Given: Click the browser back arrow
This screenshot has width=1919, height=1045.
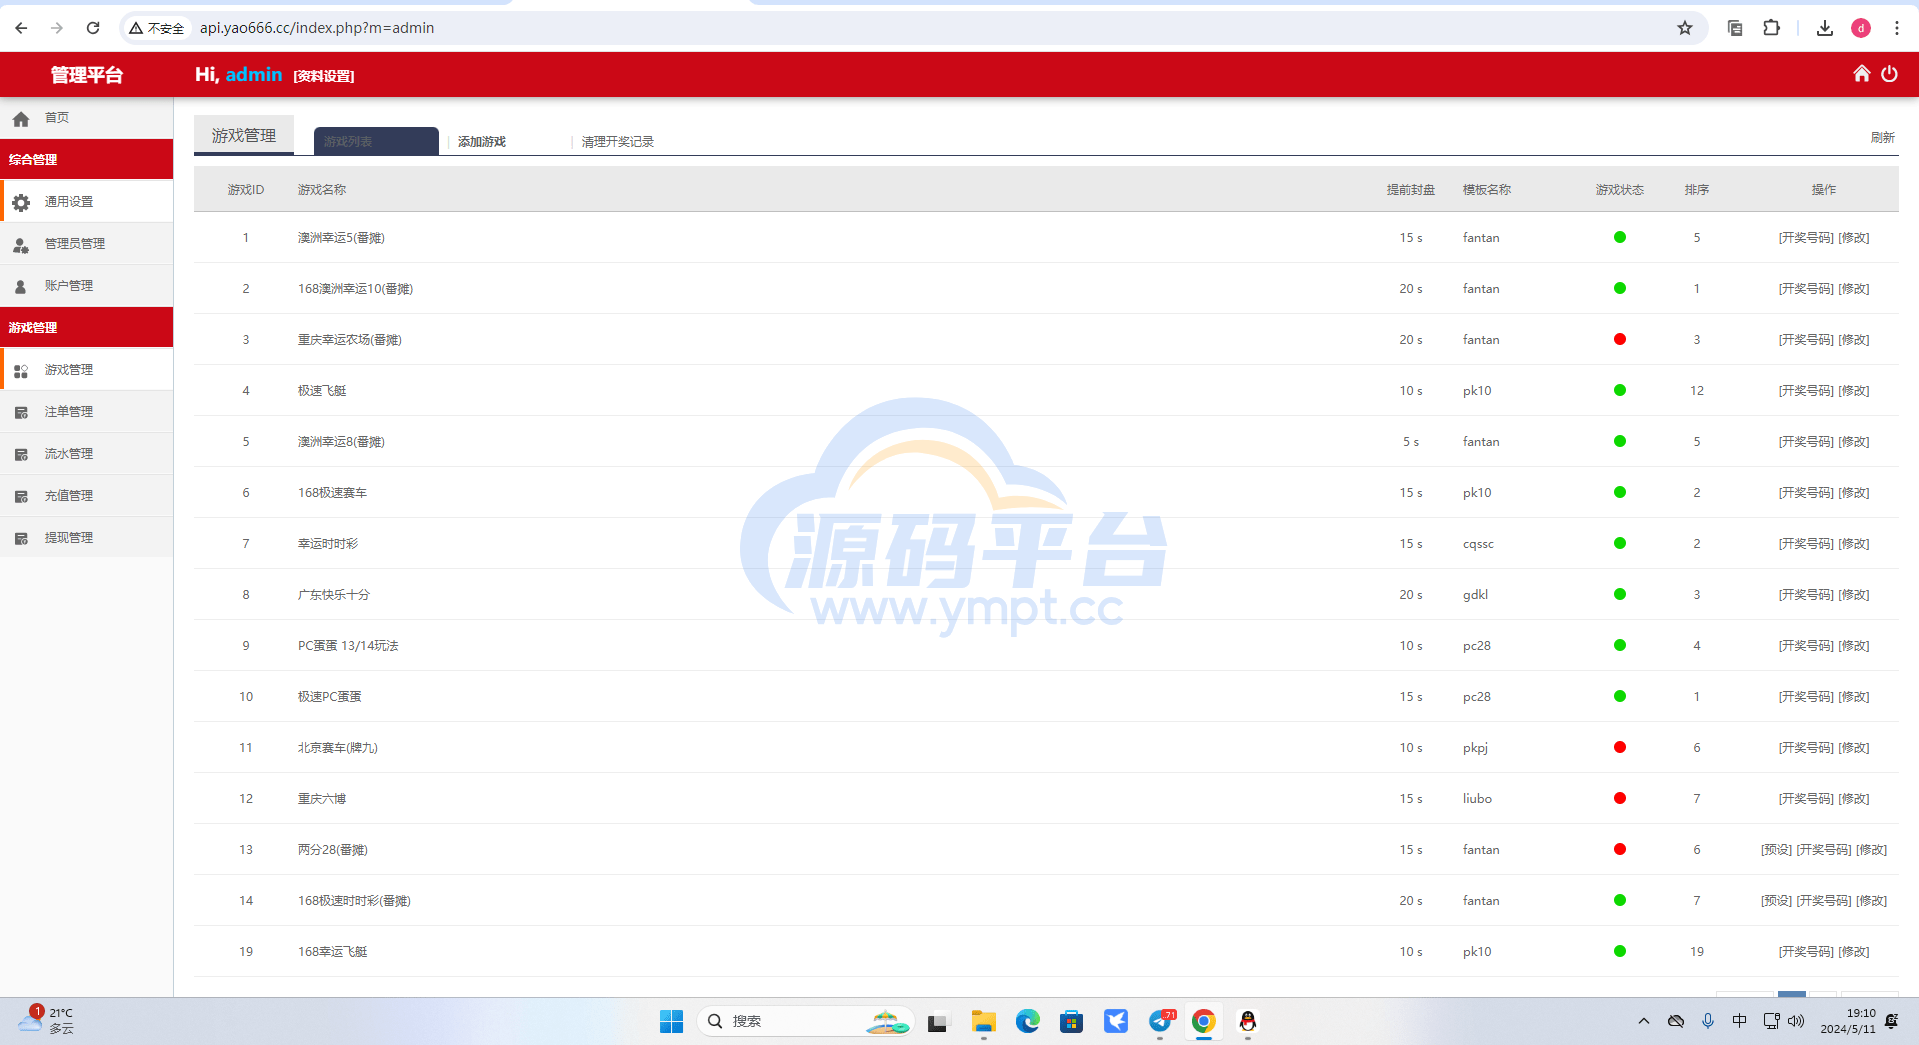Looking at the screenshot, I should coord(21,28).
